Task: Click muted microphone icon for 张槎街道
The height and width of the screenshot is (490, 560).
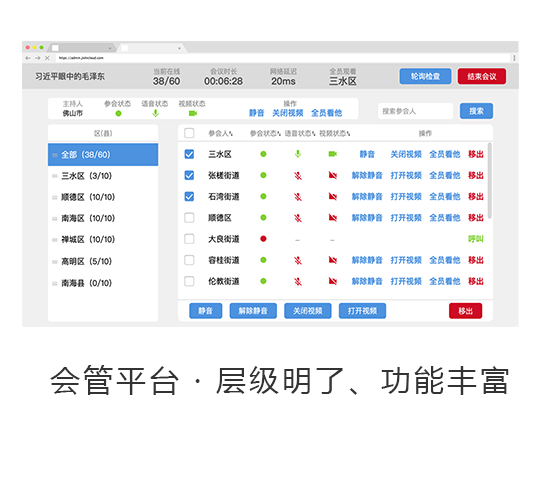Action: click(298, 175)
